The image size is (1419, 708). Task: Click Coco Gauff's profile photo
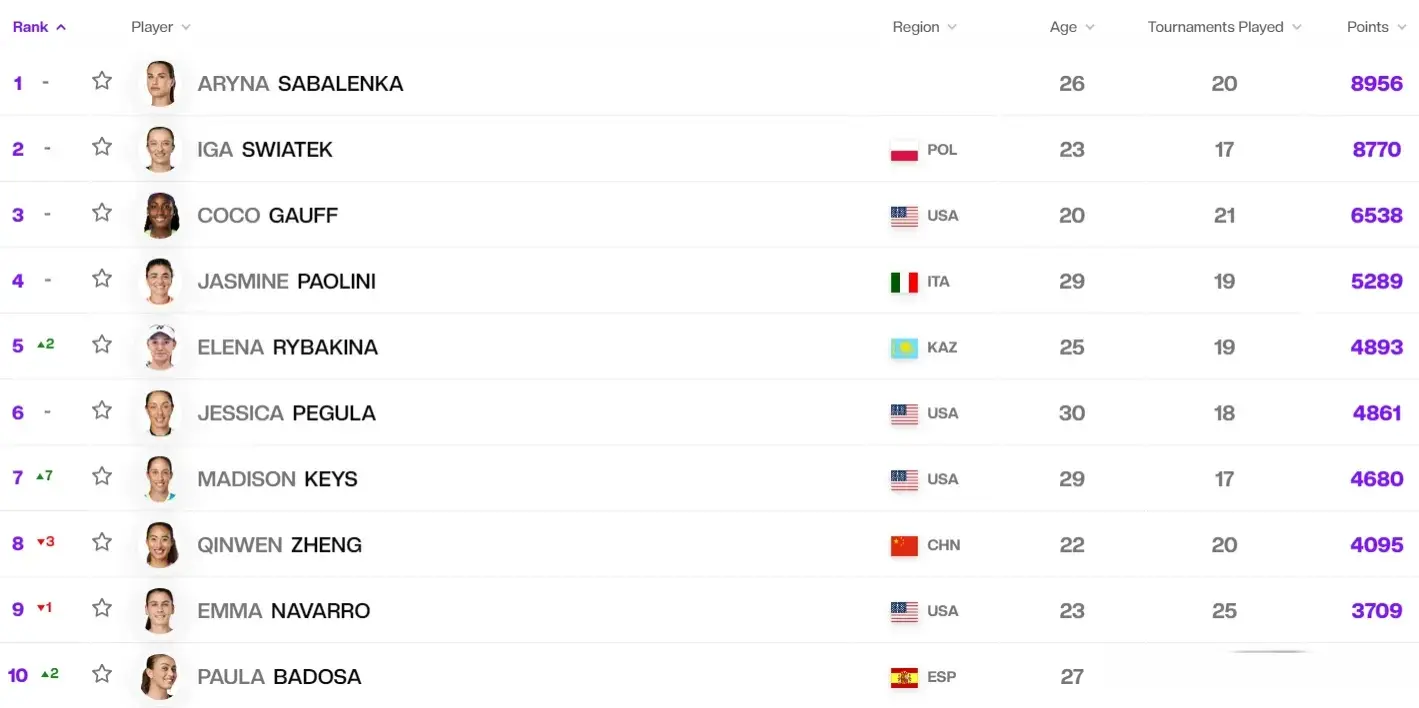[161, 215]
